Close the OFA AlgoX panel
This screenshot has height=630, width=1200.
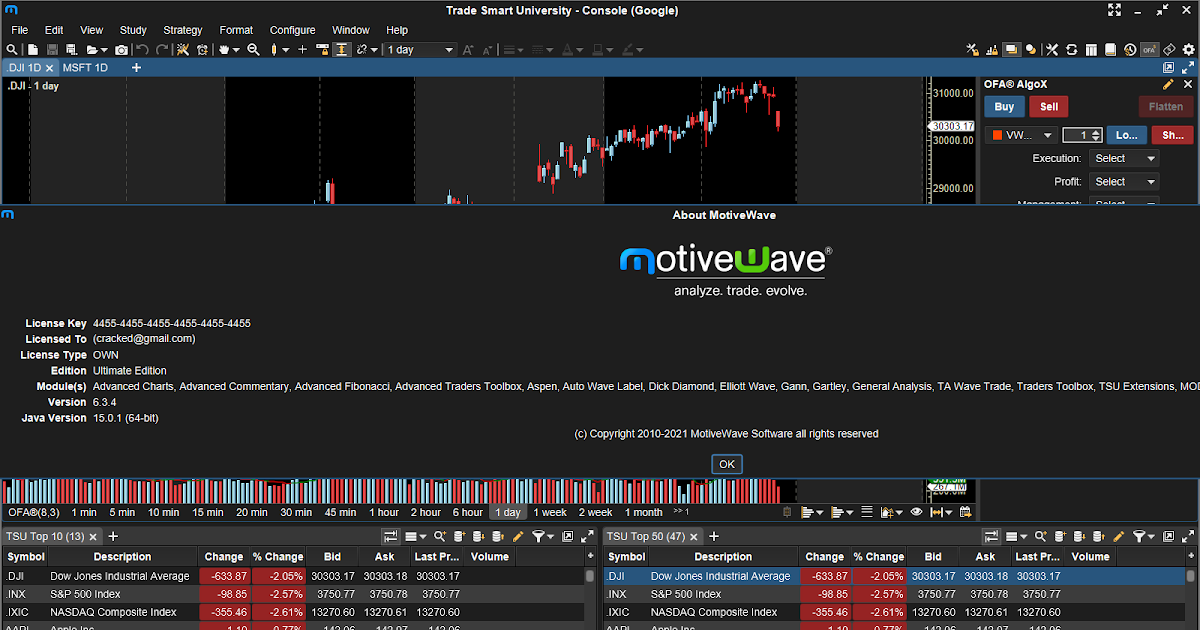(1186, 85)
